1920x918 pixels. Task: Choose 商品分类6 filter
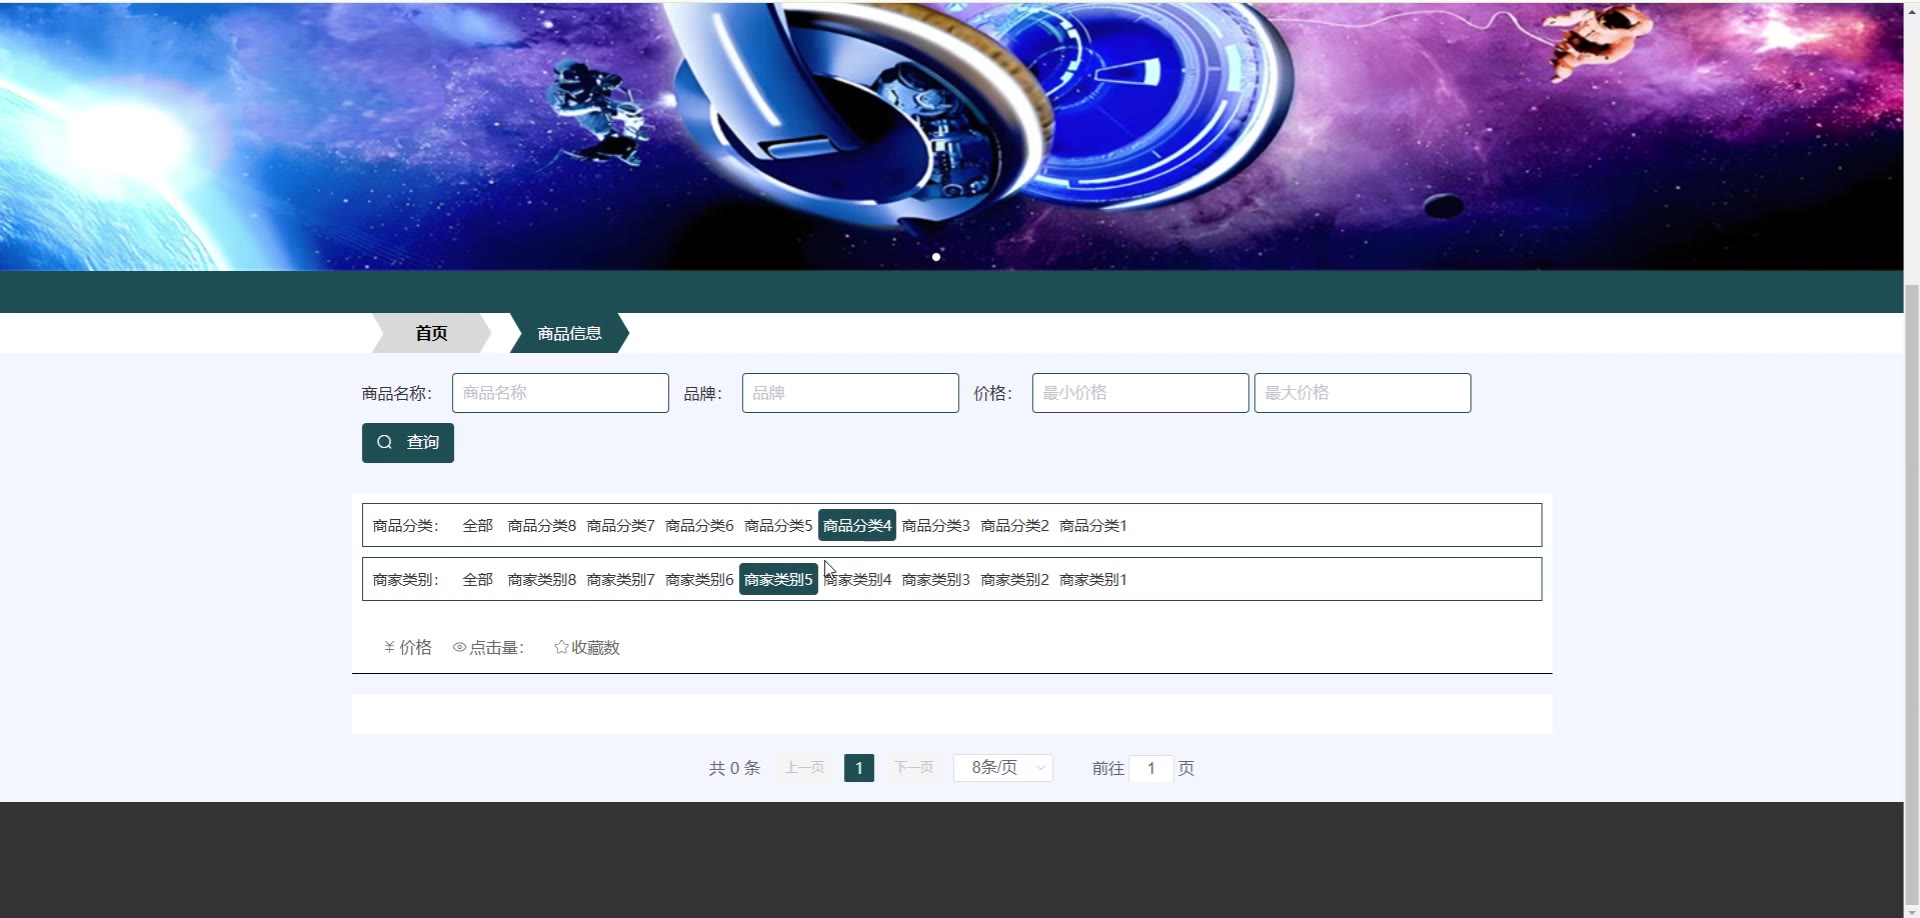coord(700,525)
